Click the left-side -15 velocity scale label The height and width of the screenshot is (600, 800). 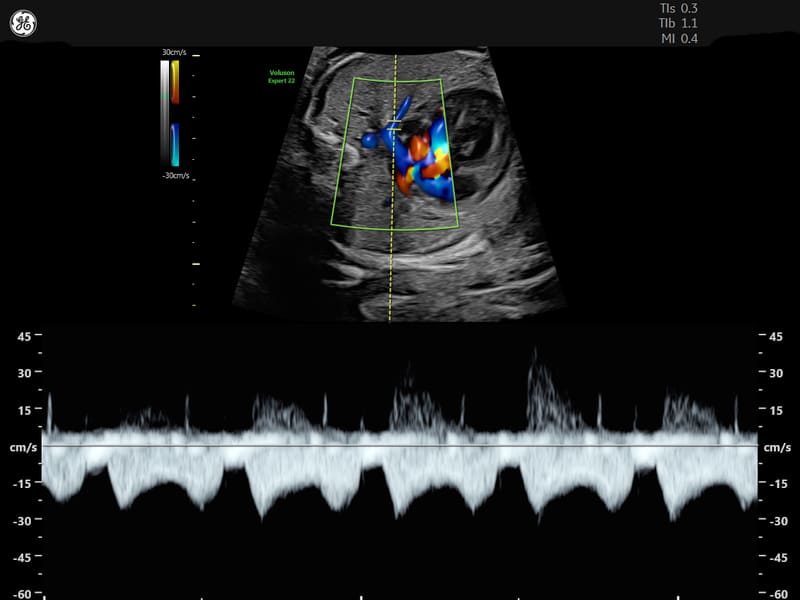[22, 484]
